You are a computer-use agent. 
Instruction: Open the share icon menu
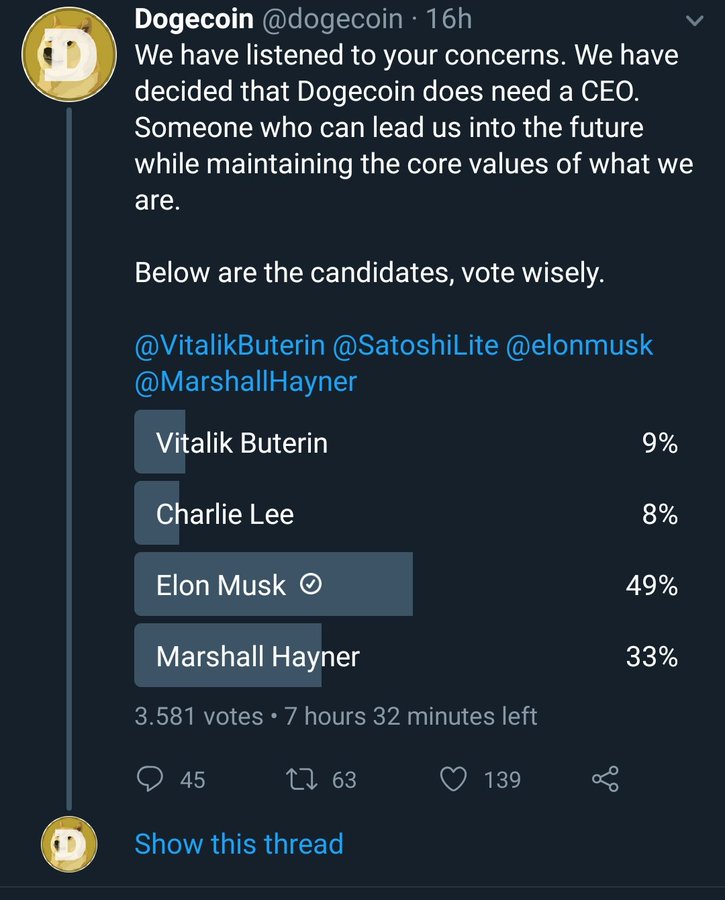pos(605,779)
